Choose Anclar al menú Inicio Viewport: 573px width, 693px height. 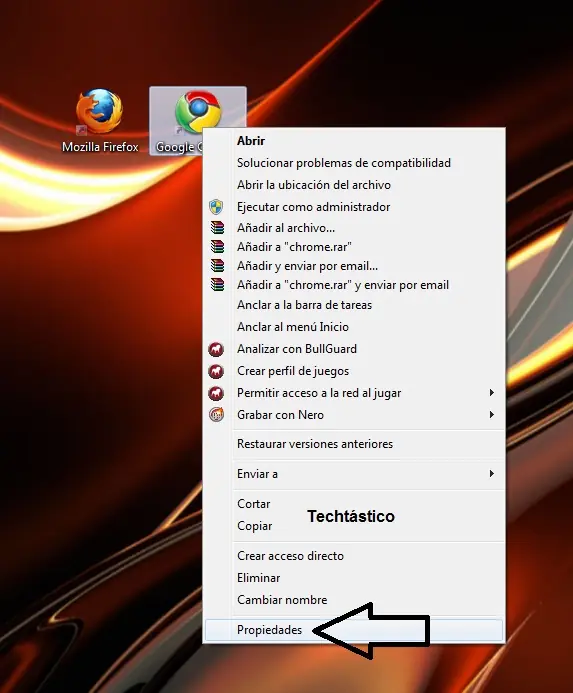click(x=354, y=327)
